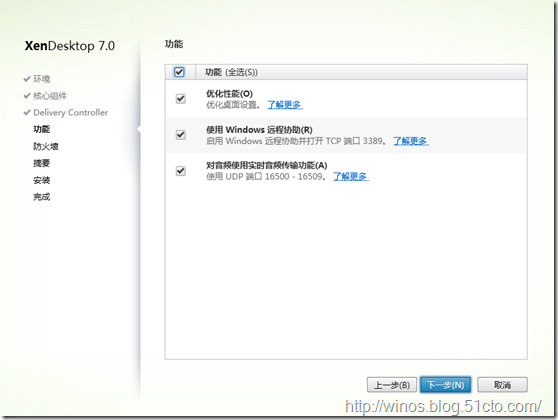Screen dimensions: 558x420
Task: Select the 核心组件 step in the sidebar
Action: click(50, 96)
